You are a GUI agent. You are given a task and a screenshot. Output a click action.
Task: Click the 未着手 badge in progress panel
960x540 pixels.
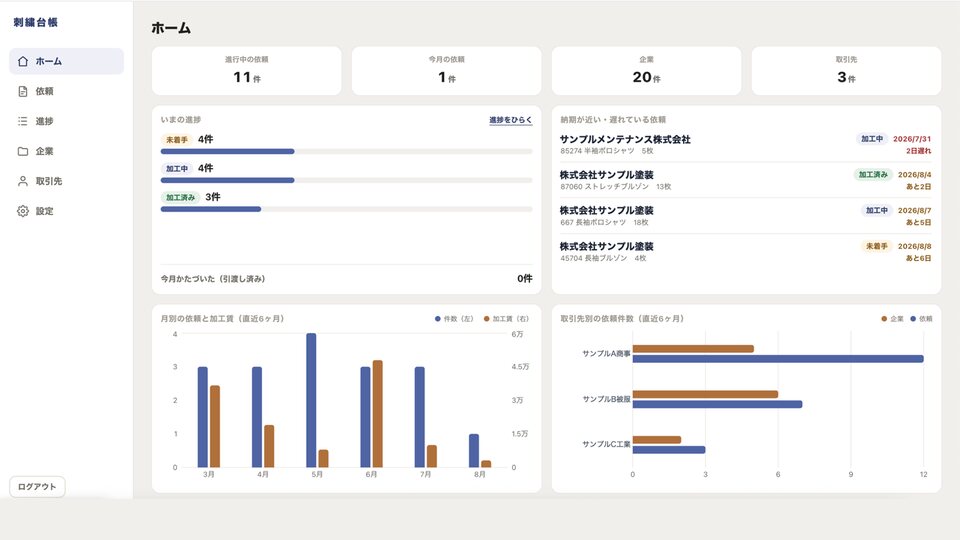tap(177, 140)
